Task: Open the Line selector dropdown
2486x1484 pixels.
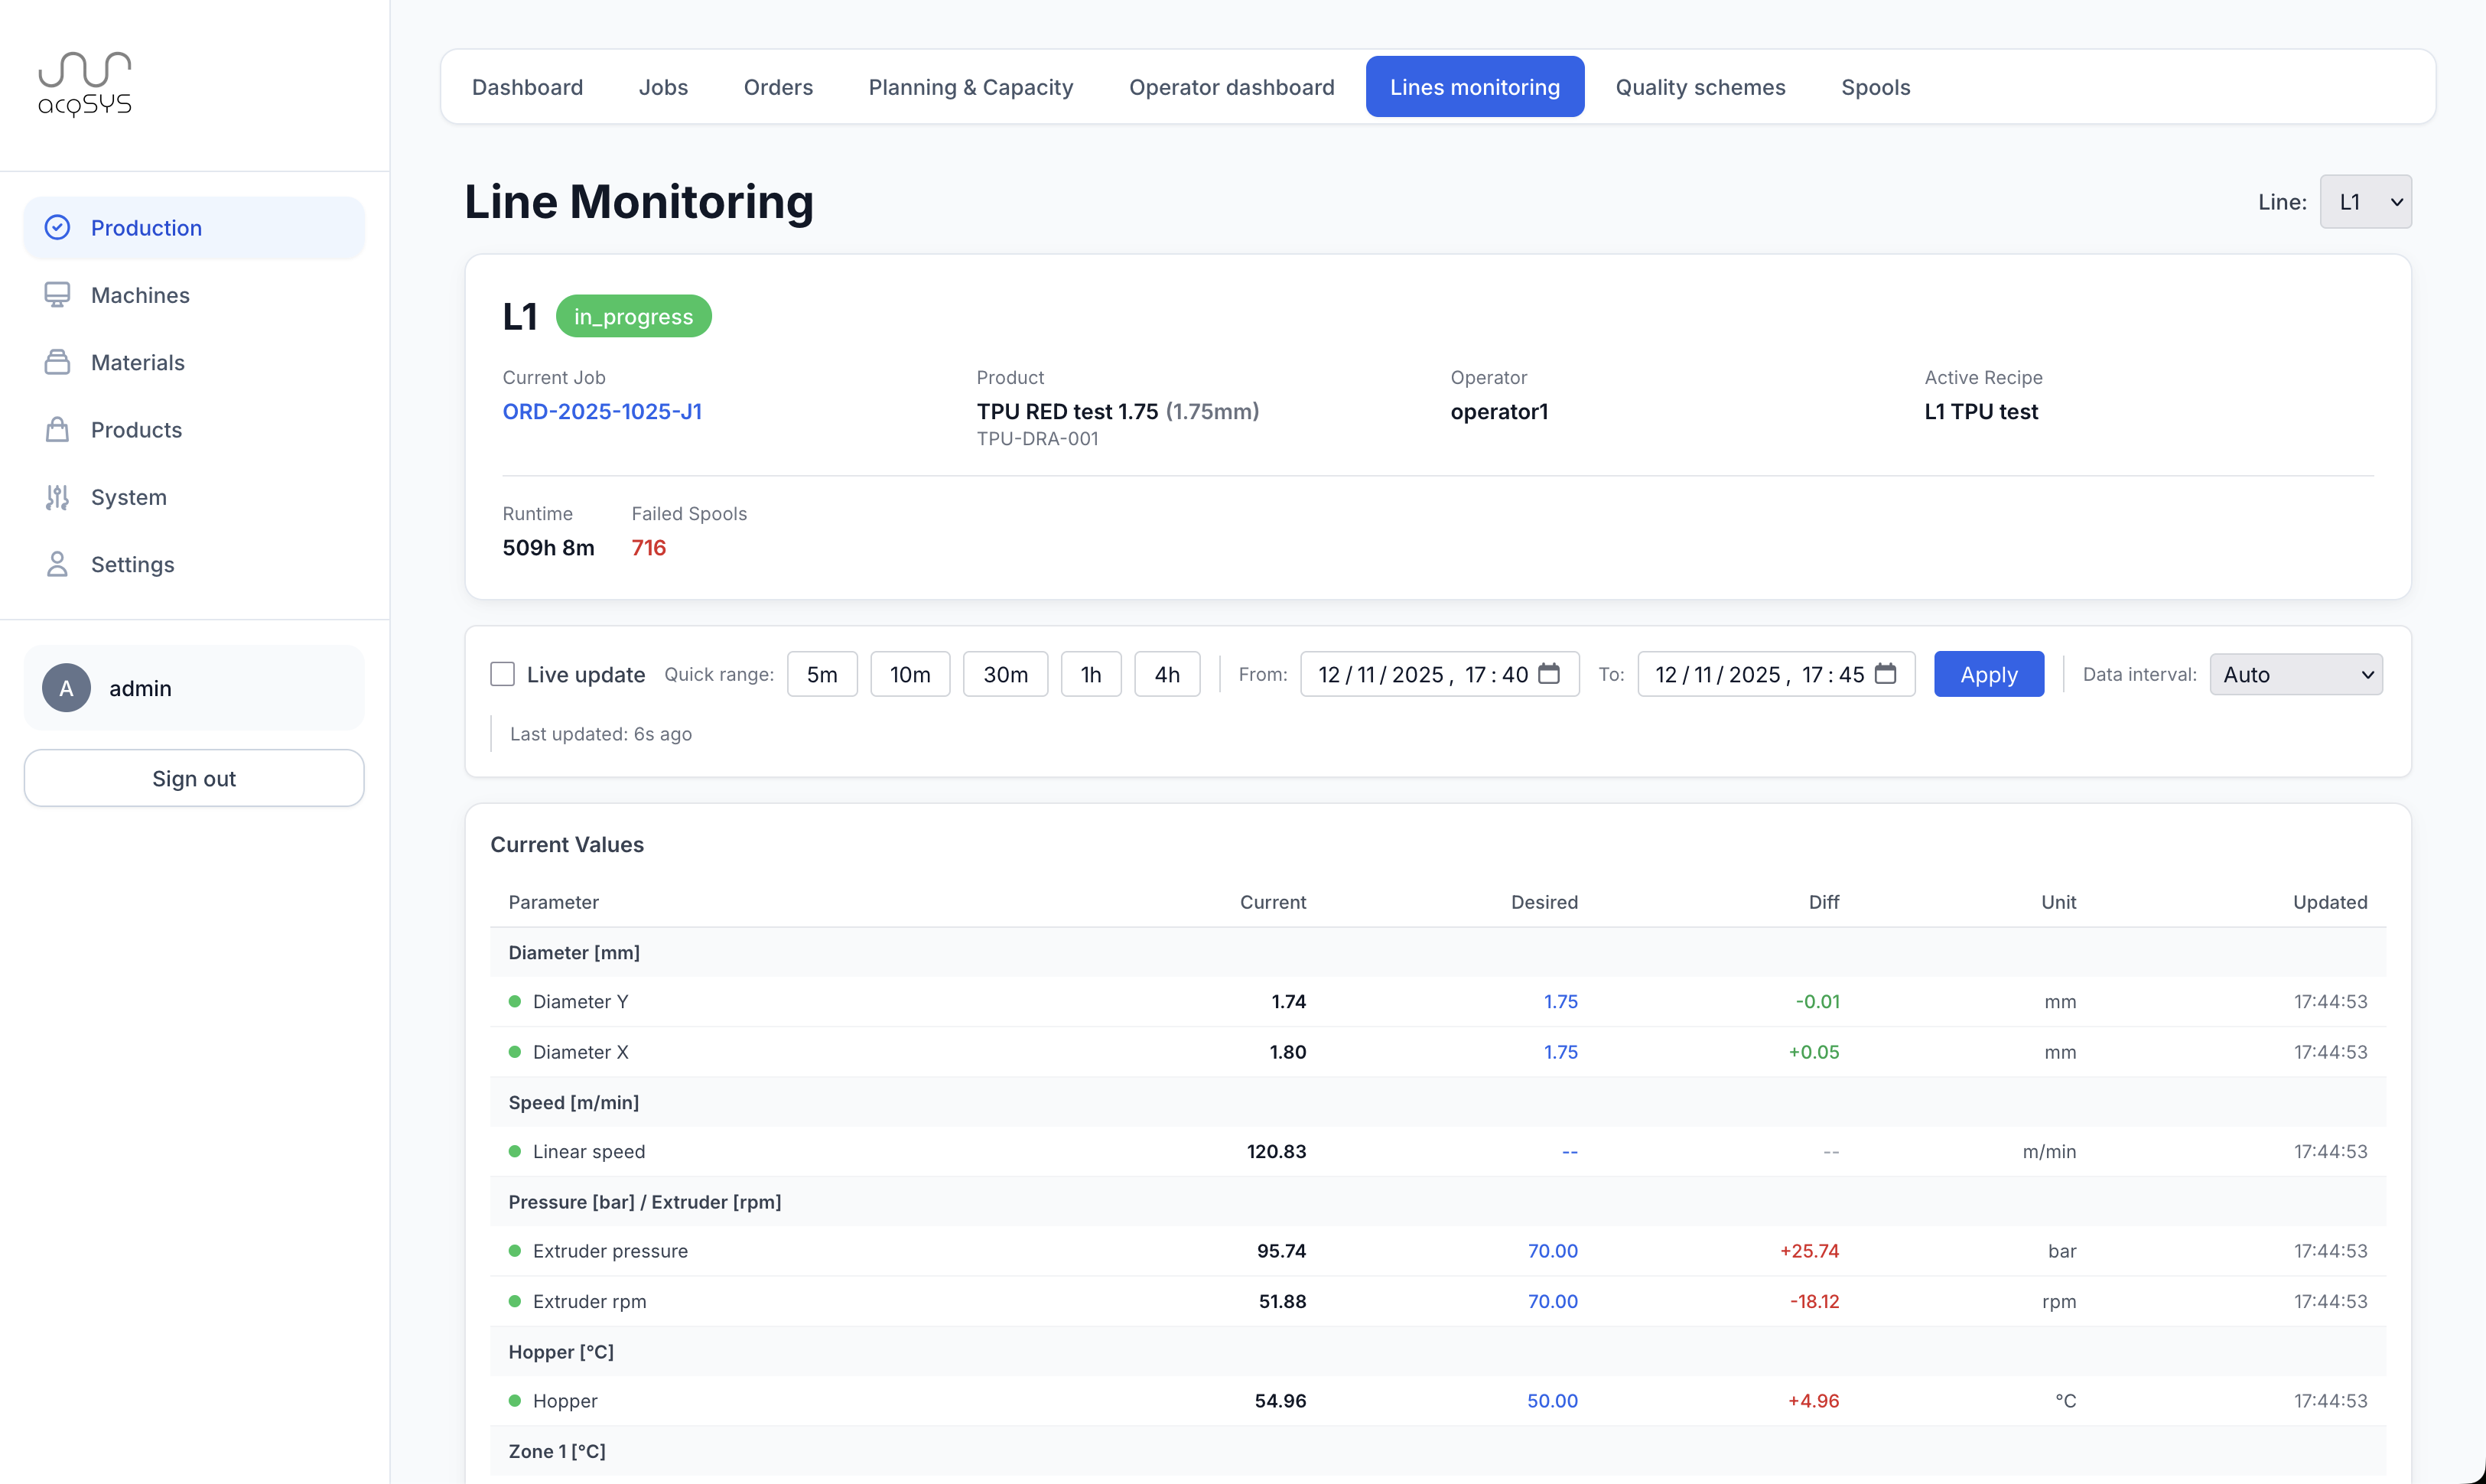Action: 2365,202
